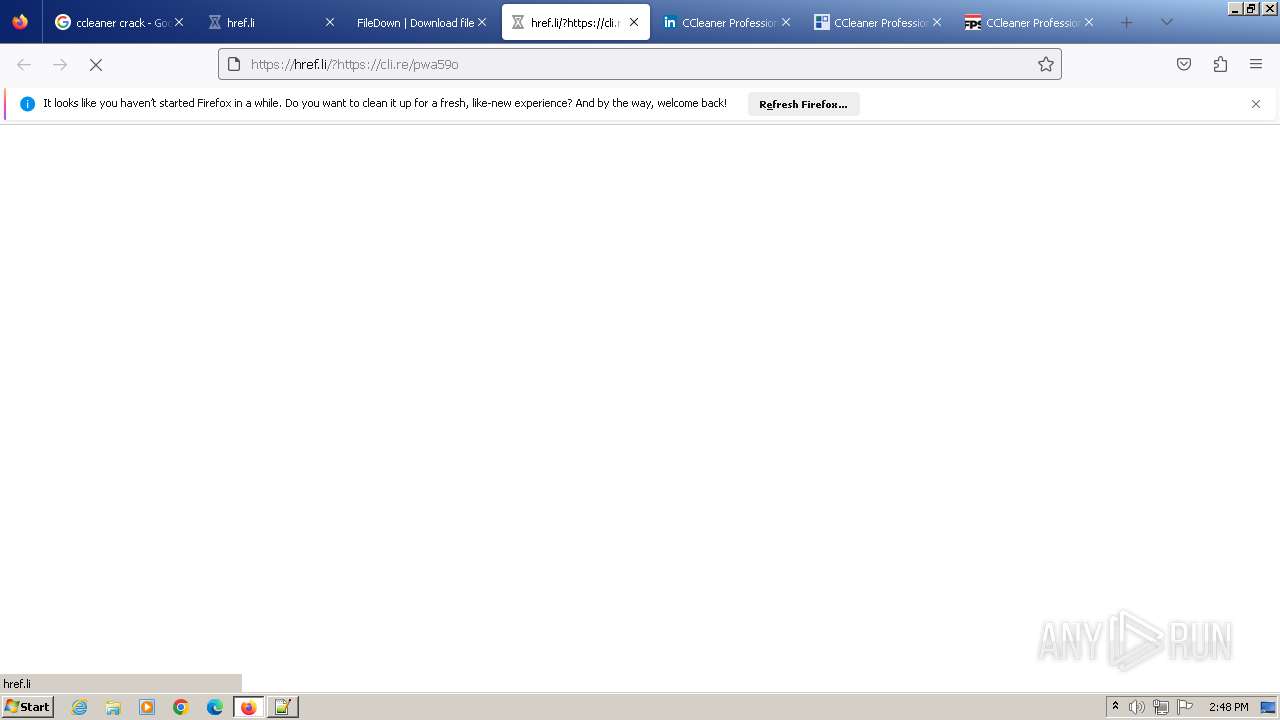The width and height of the screenshot is (1280, 720).
Task: Open the Action Center flag icon
Action: 1185,707
